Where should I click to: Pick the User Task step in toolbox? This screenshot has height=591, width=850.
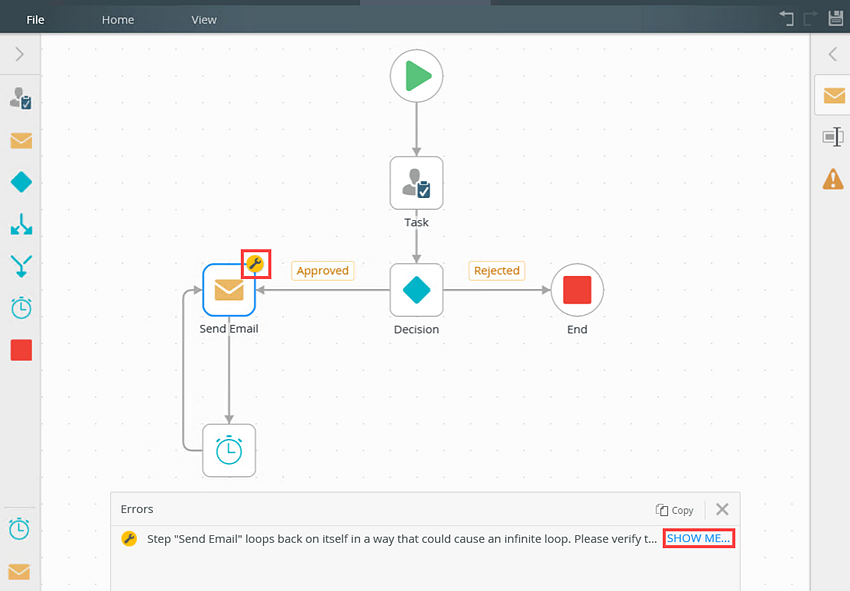point(21,98)
